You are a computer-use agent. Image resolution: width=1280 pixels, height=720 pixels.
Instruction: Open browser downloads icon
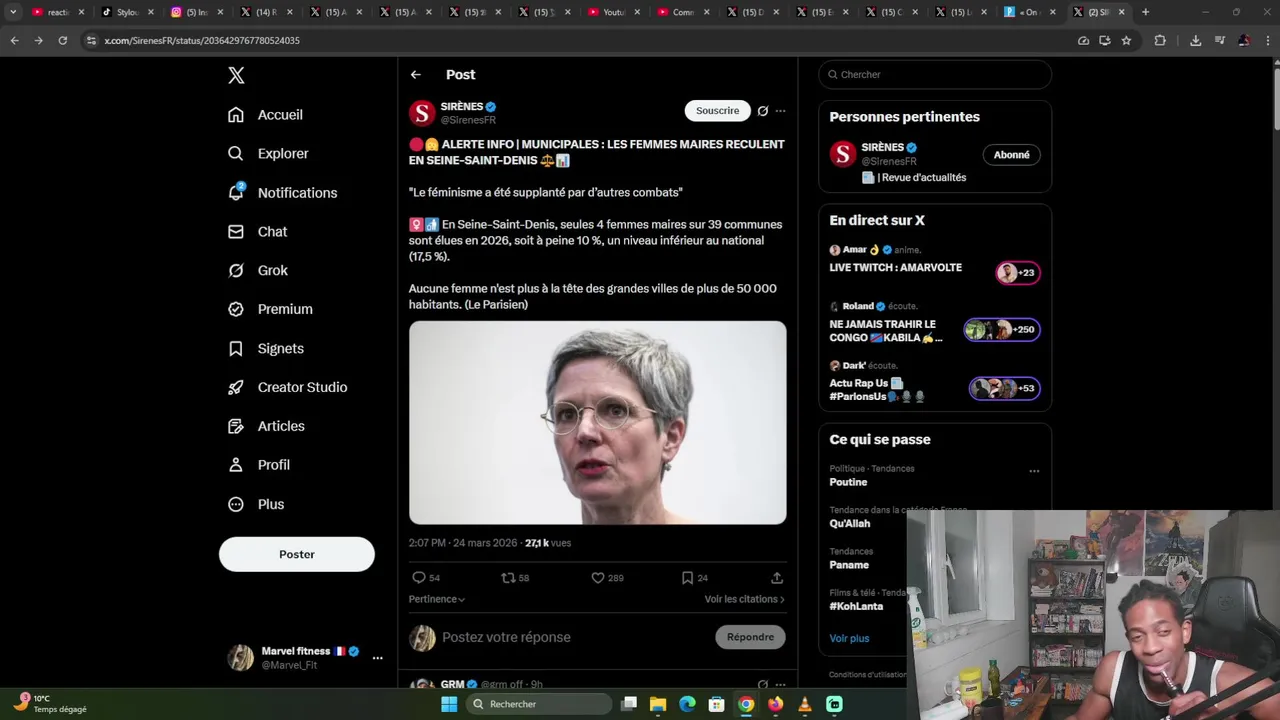pos(1195,40)
